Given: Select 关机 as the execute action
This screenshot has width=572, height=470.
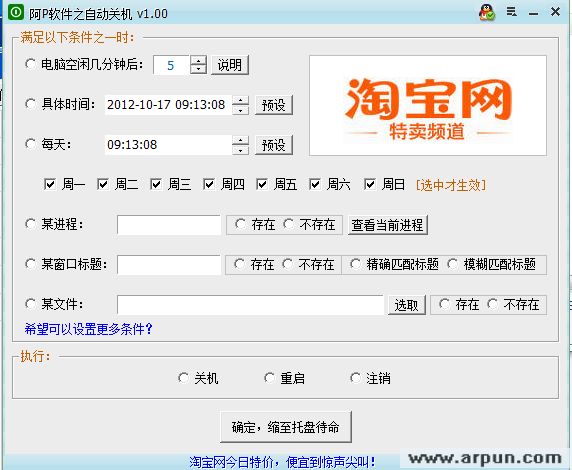Looking at the screenshot, I should (198, 378).
